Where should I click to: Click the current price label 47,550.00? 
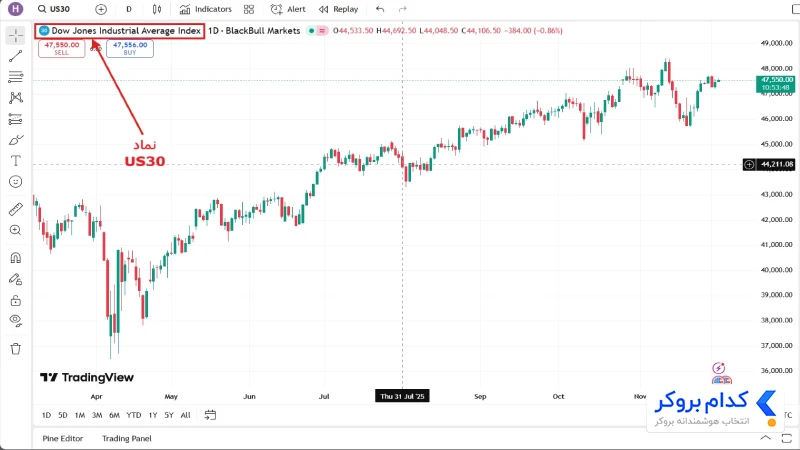coord(775,84)
